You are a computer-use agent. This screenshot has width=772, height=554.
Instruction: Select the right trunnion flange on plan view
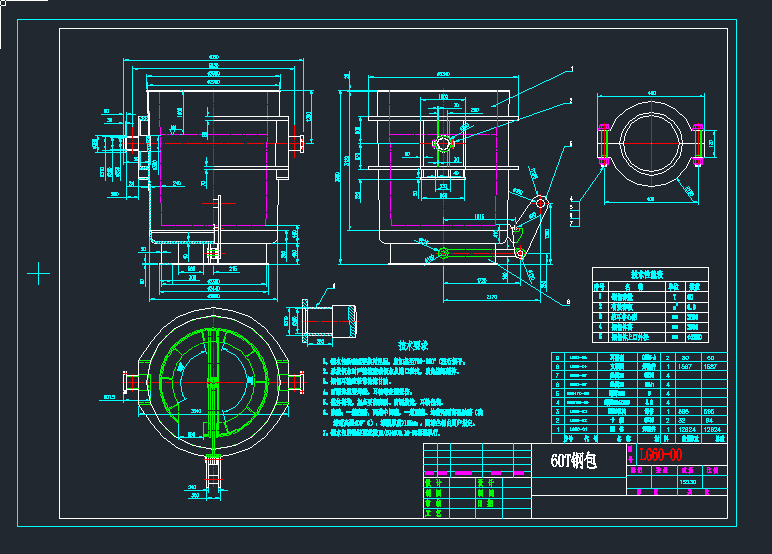coord(296,382)
